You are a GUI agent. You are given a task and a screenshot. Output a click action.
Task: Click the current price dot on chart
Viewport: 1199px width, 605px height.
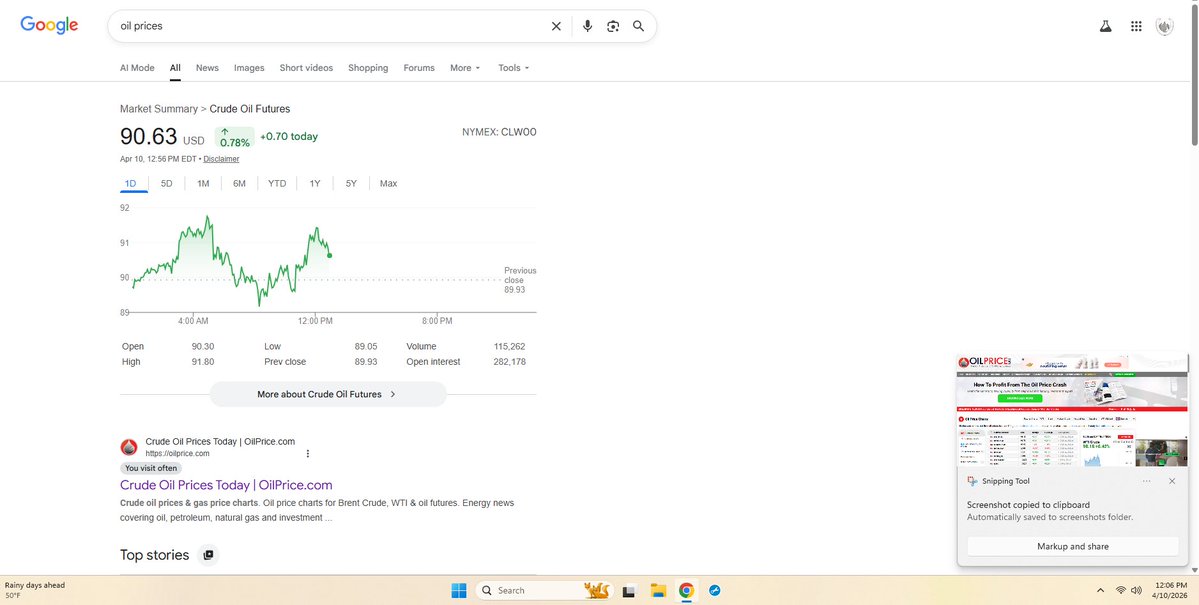point(329,255)
